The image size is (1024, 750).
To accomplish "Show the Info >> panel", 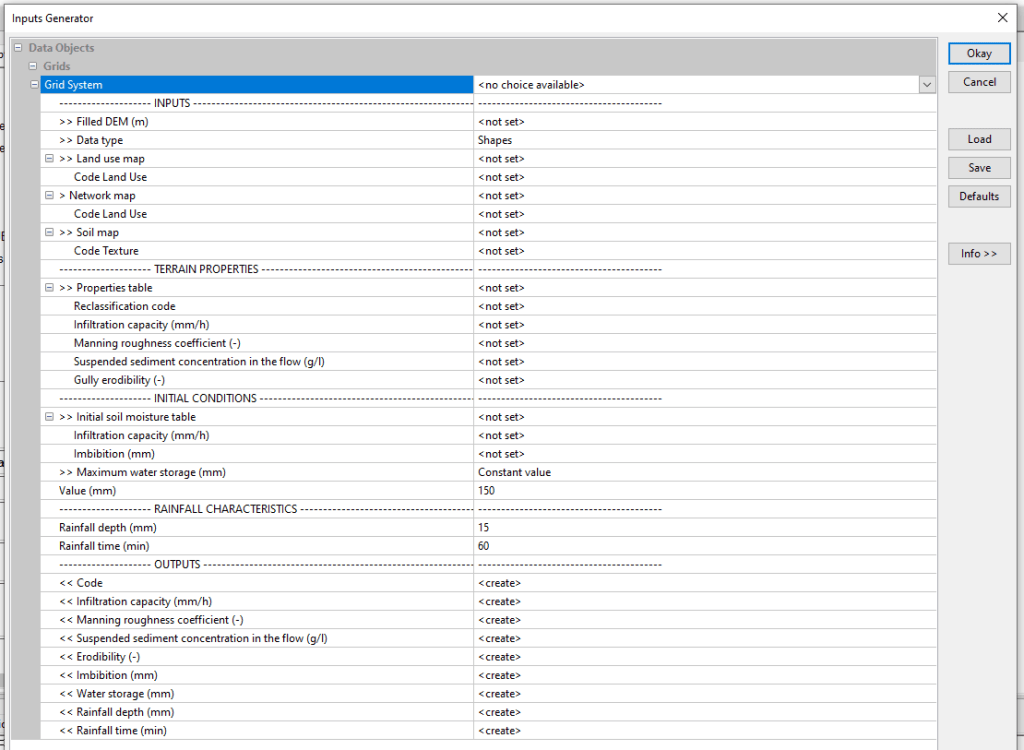I will coord(979,254).
